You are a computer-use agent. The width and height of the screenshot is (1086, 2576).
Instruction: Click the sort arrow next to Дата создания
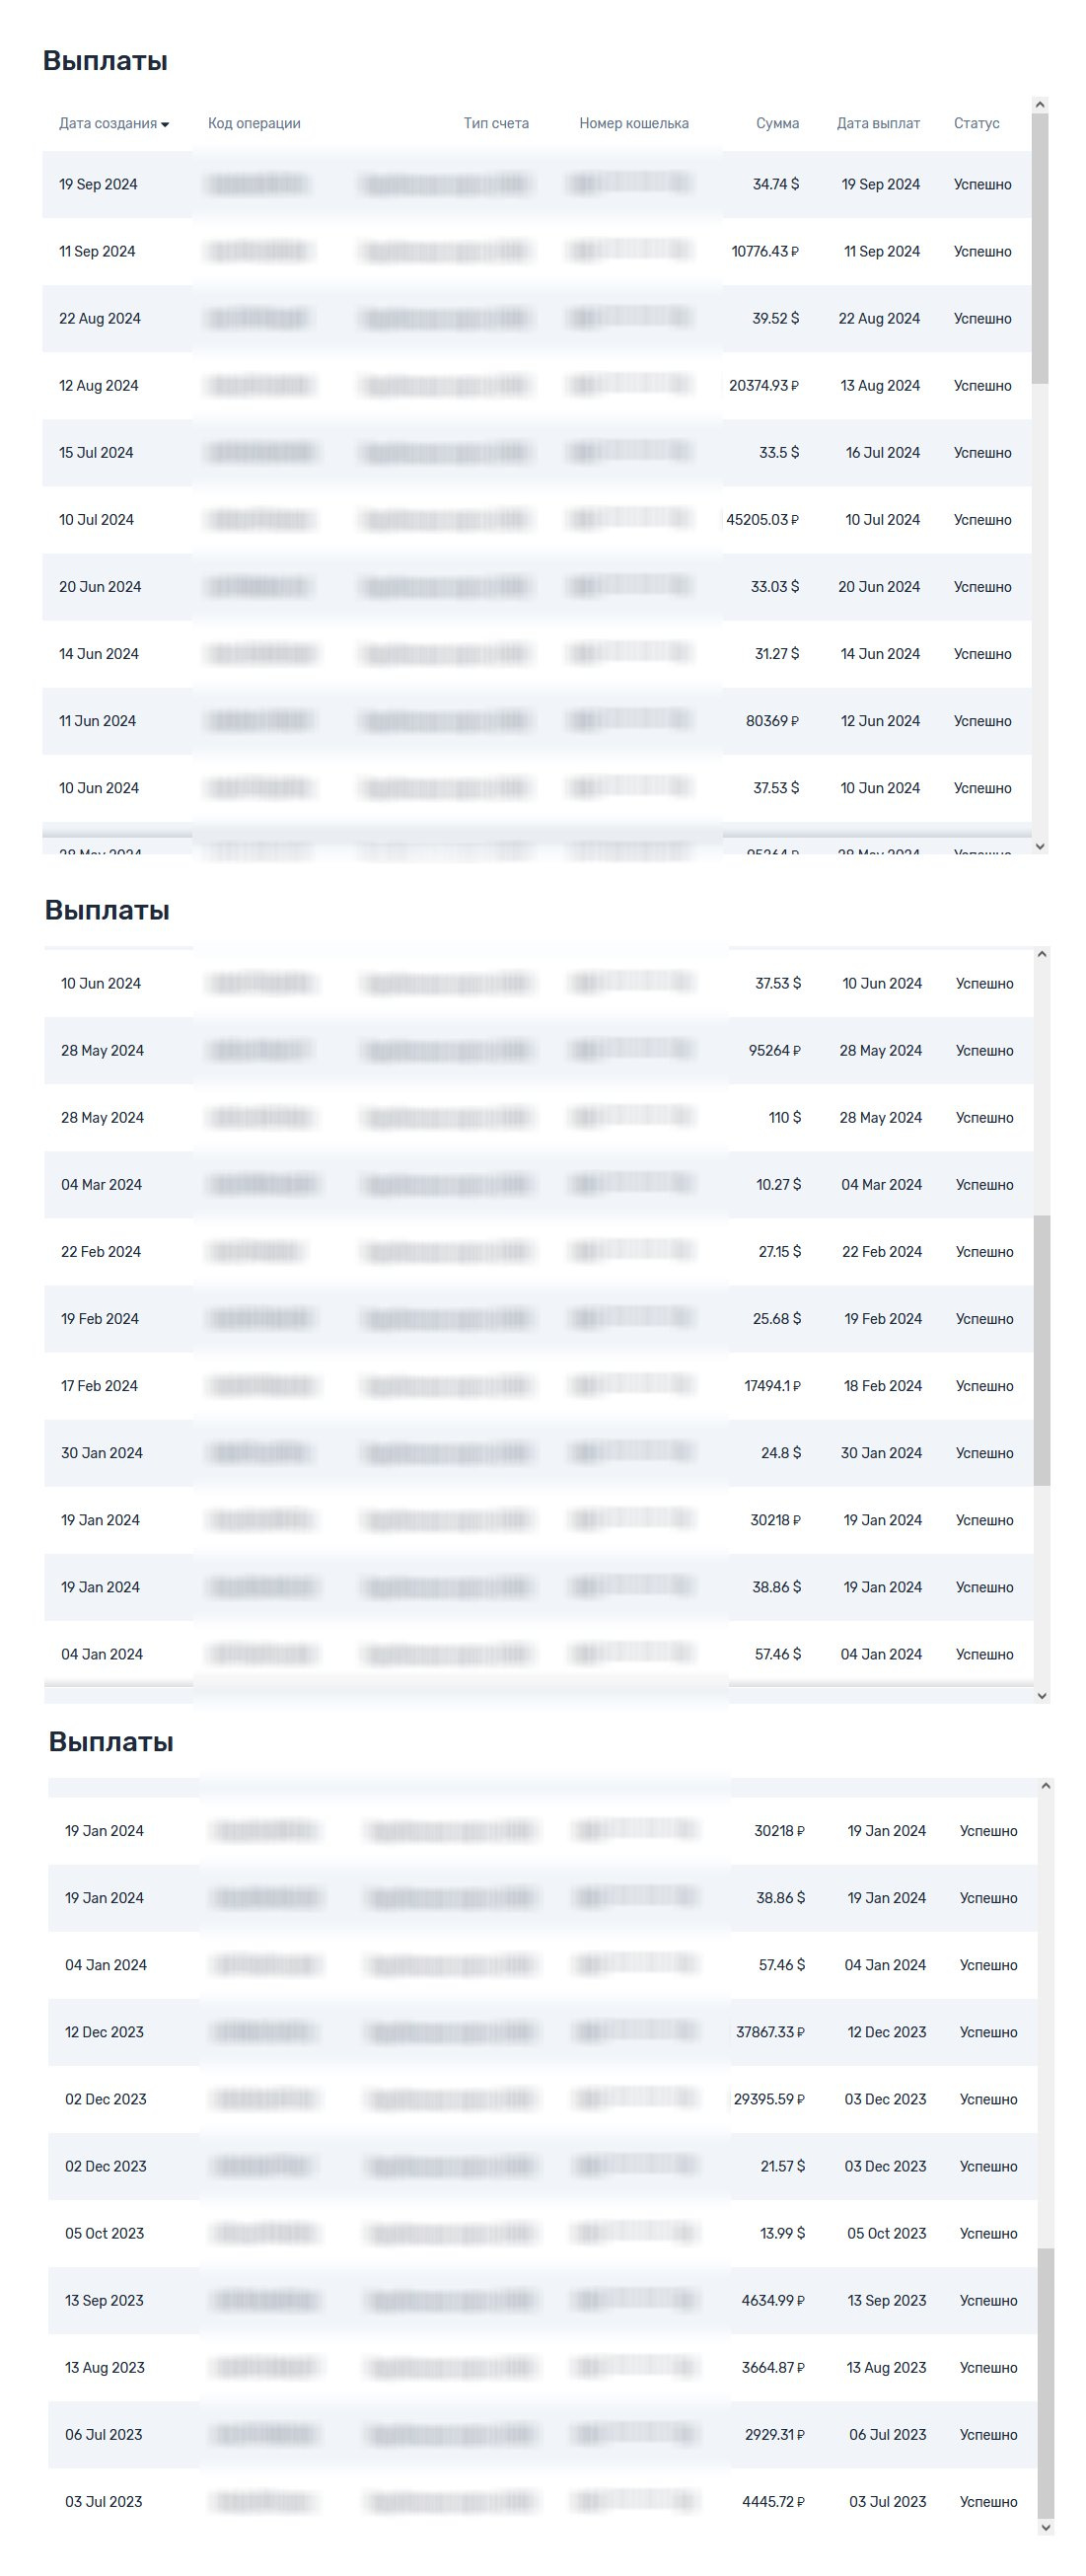tap(165, 124)
